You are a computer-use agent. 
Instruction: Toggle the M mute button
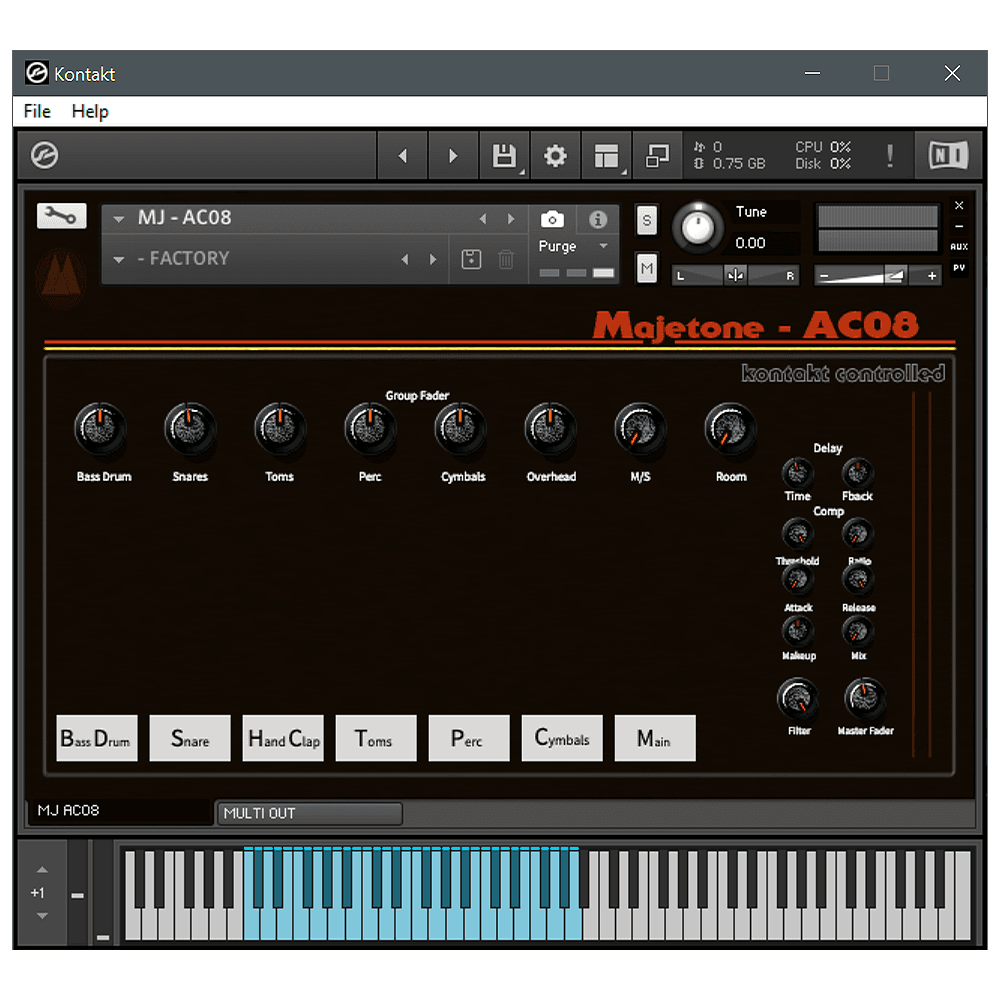coord(647,268)
